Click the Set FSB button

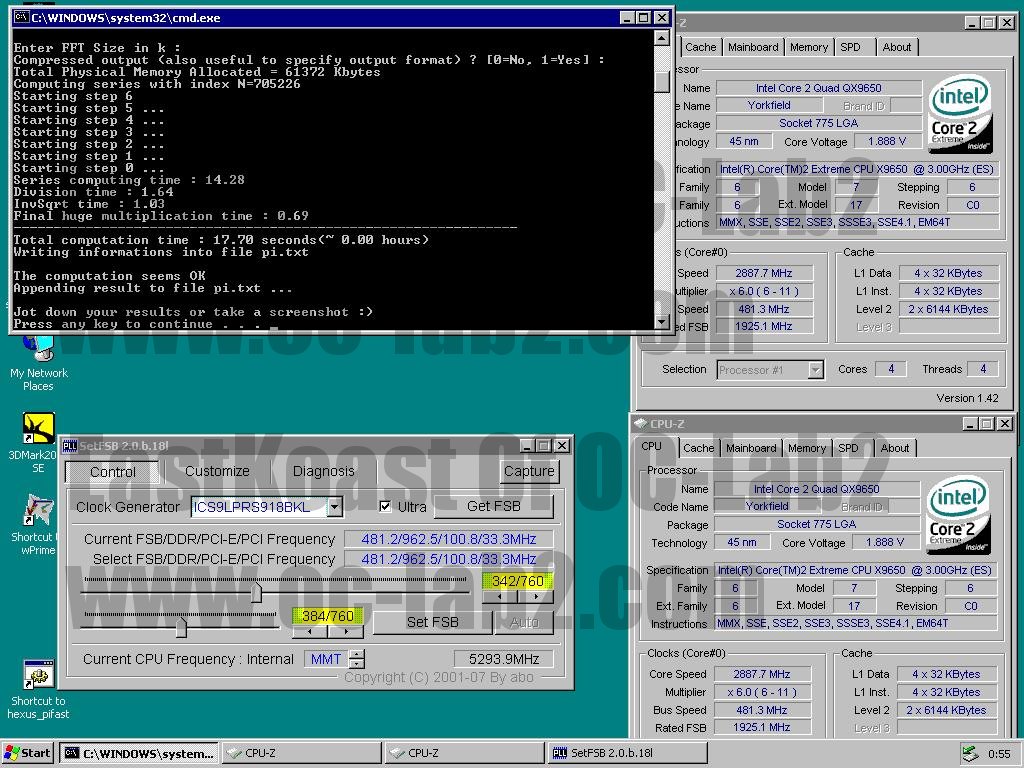point(432,622)
